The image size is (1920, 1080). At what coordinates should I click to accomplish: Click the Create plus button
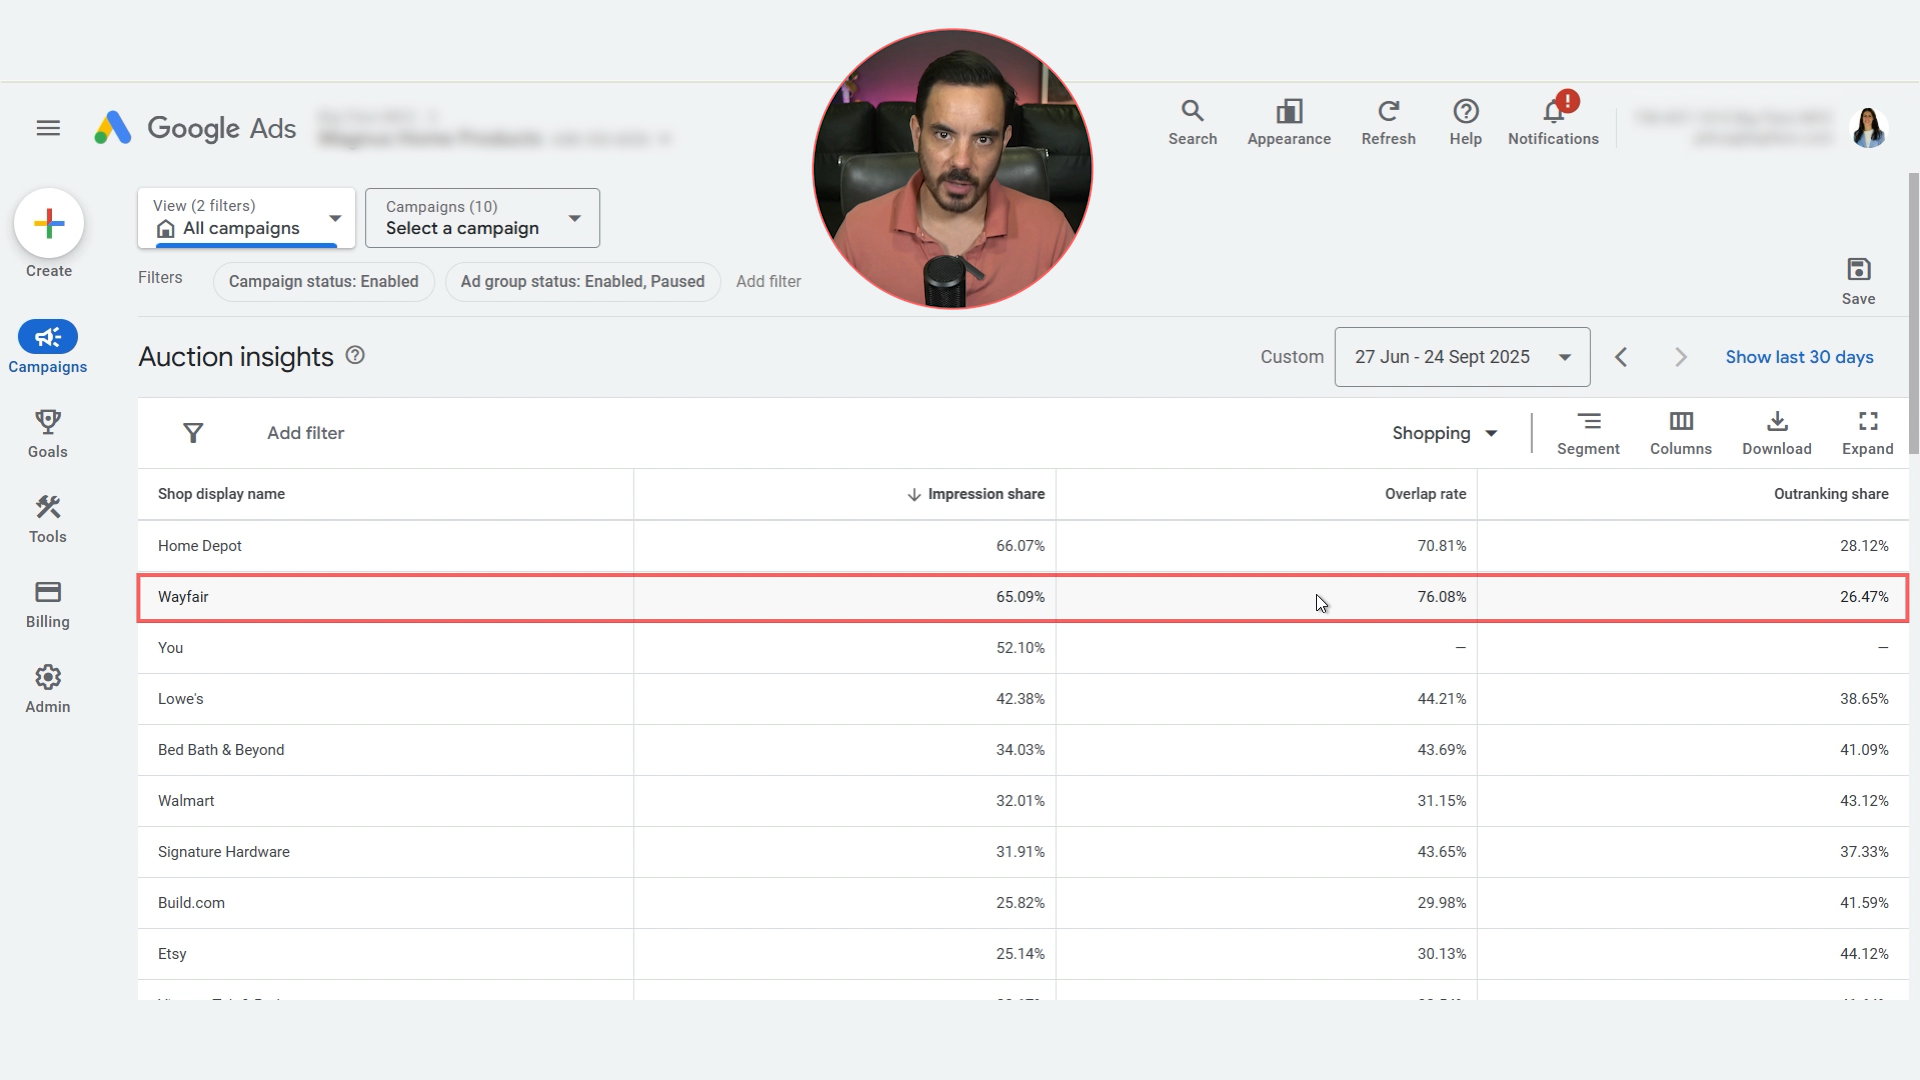point(49,223)
